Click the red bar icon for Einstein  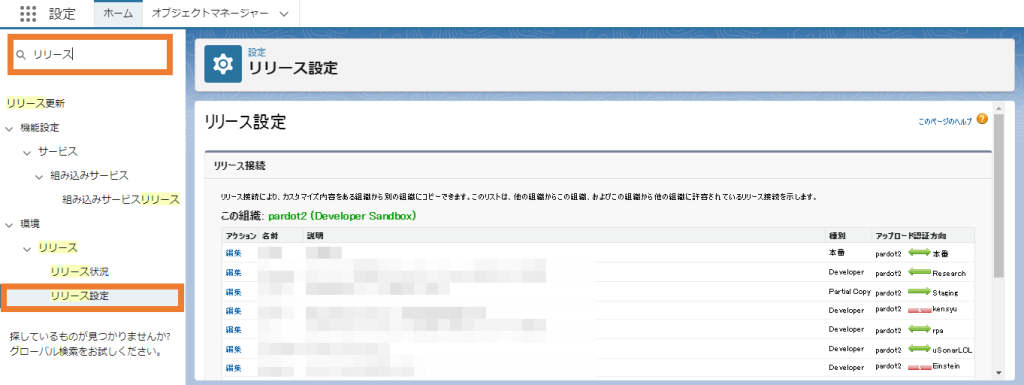(919, 367)
